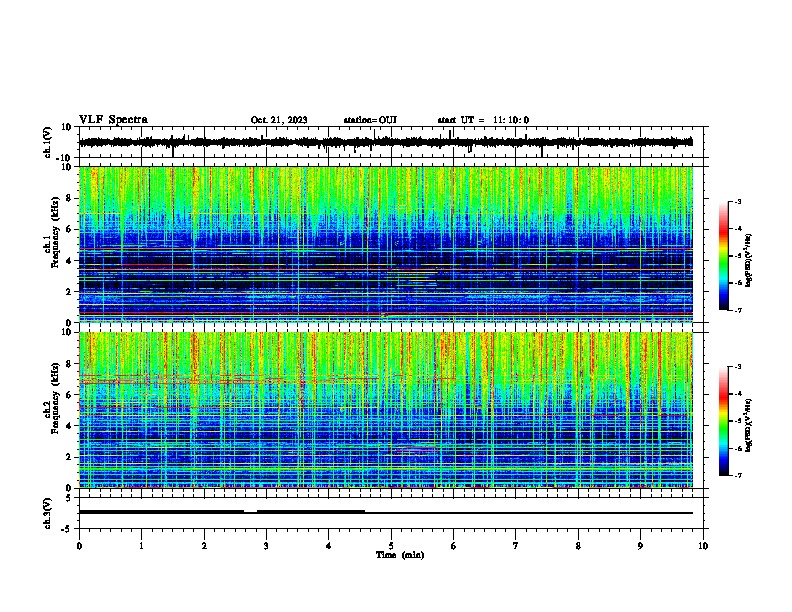Click the "-3" label on the ch.1 colorbar
The width and height of the screenshot is (792, 612).
click(x=737, y=202)
